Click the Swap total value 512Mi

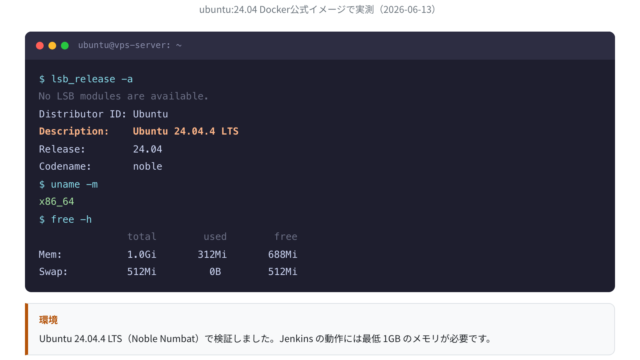pyautogui.click(x=142, y=272)
